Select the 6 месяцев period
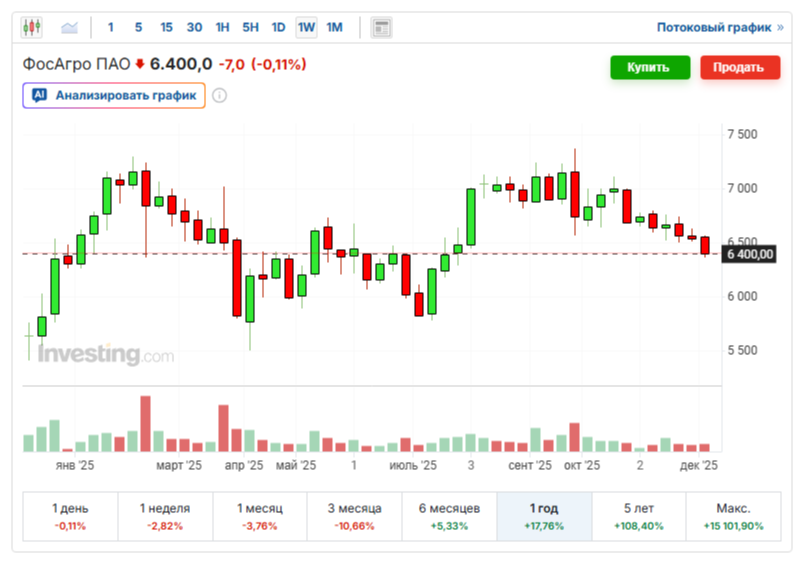The width and height of the screenshot is (807, 566). (449, 516)
